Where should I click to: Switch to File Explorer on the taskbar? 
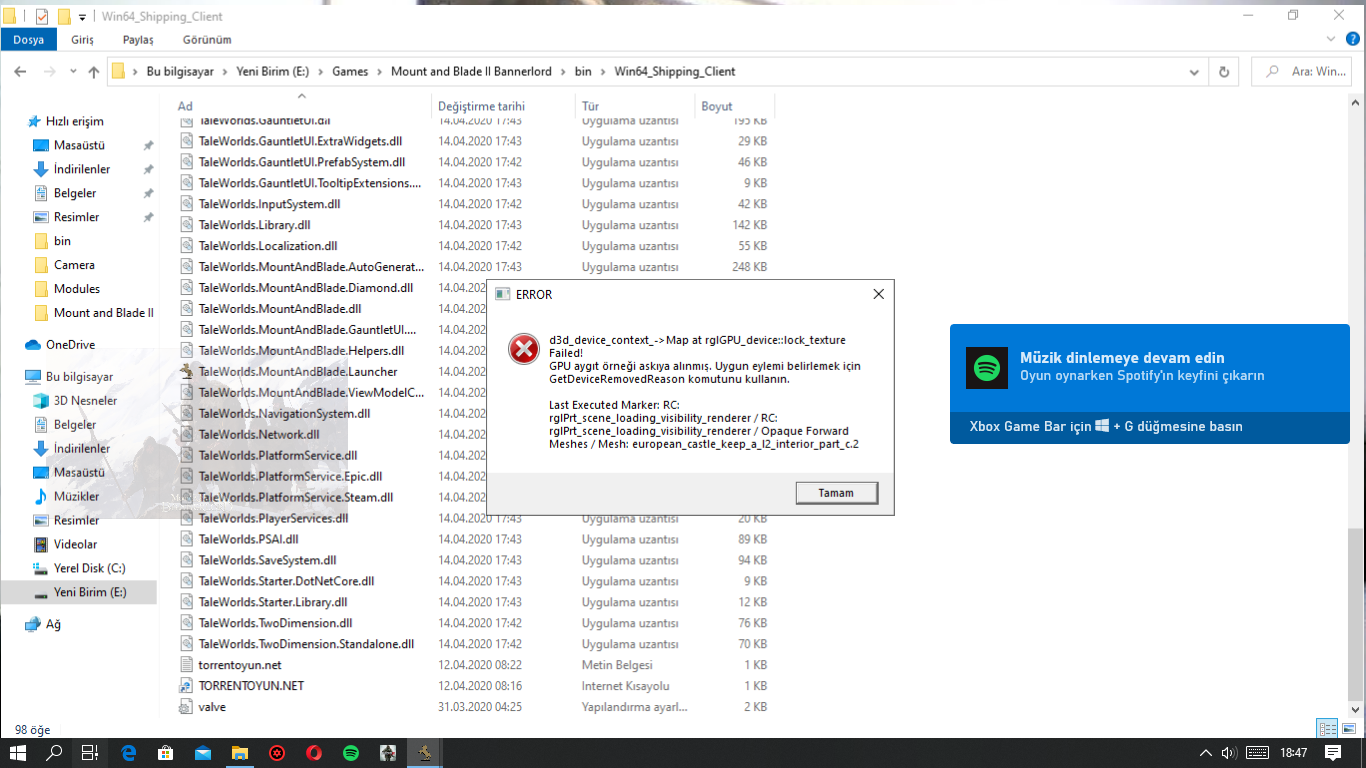click(x=240, y=753)
